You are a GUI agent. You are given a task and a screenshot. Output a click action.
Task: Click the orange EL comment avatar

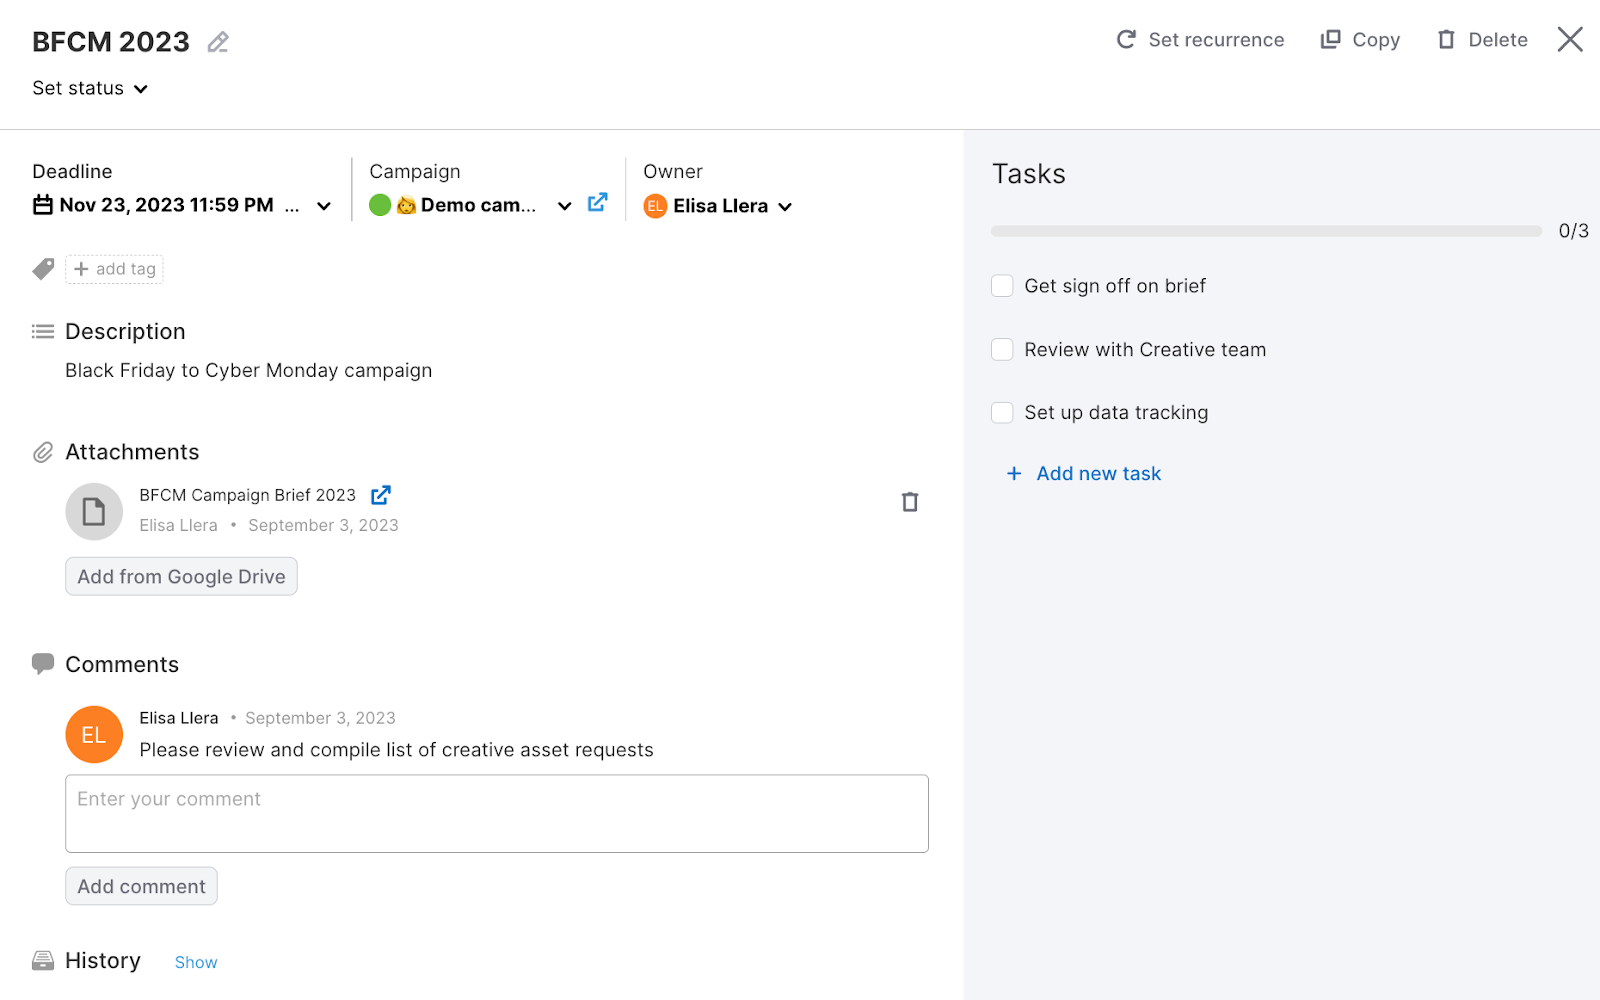pos(94,735)
